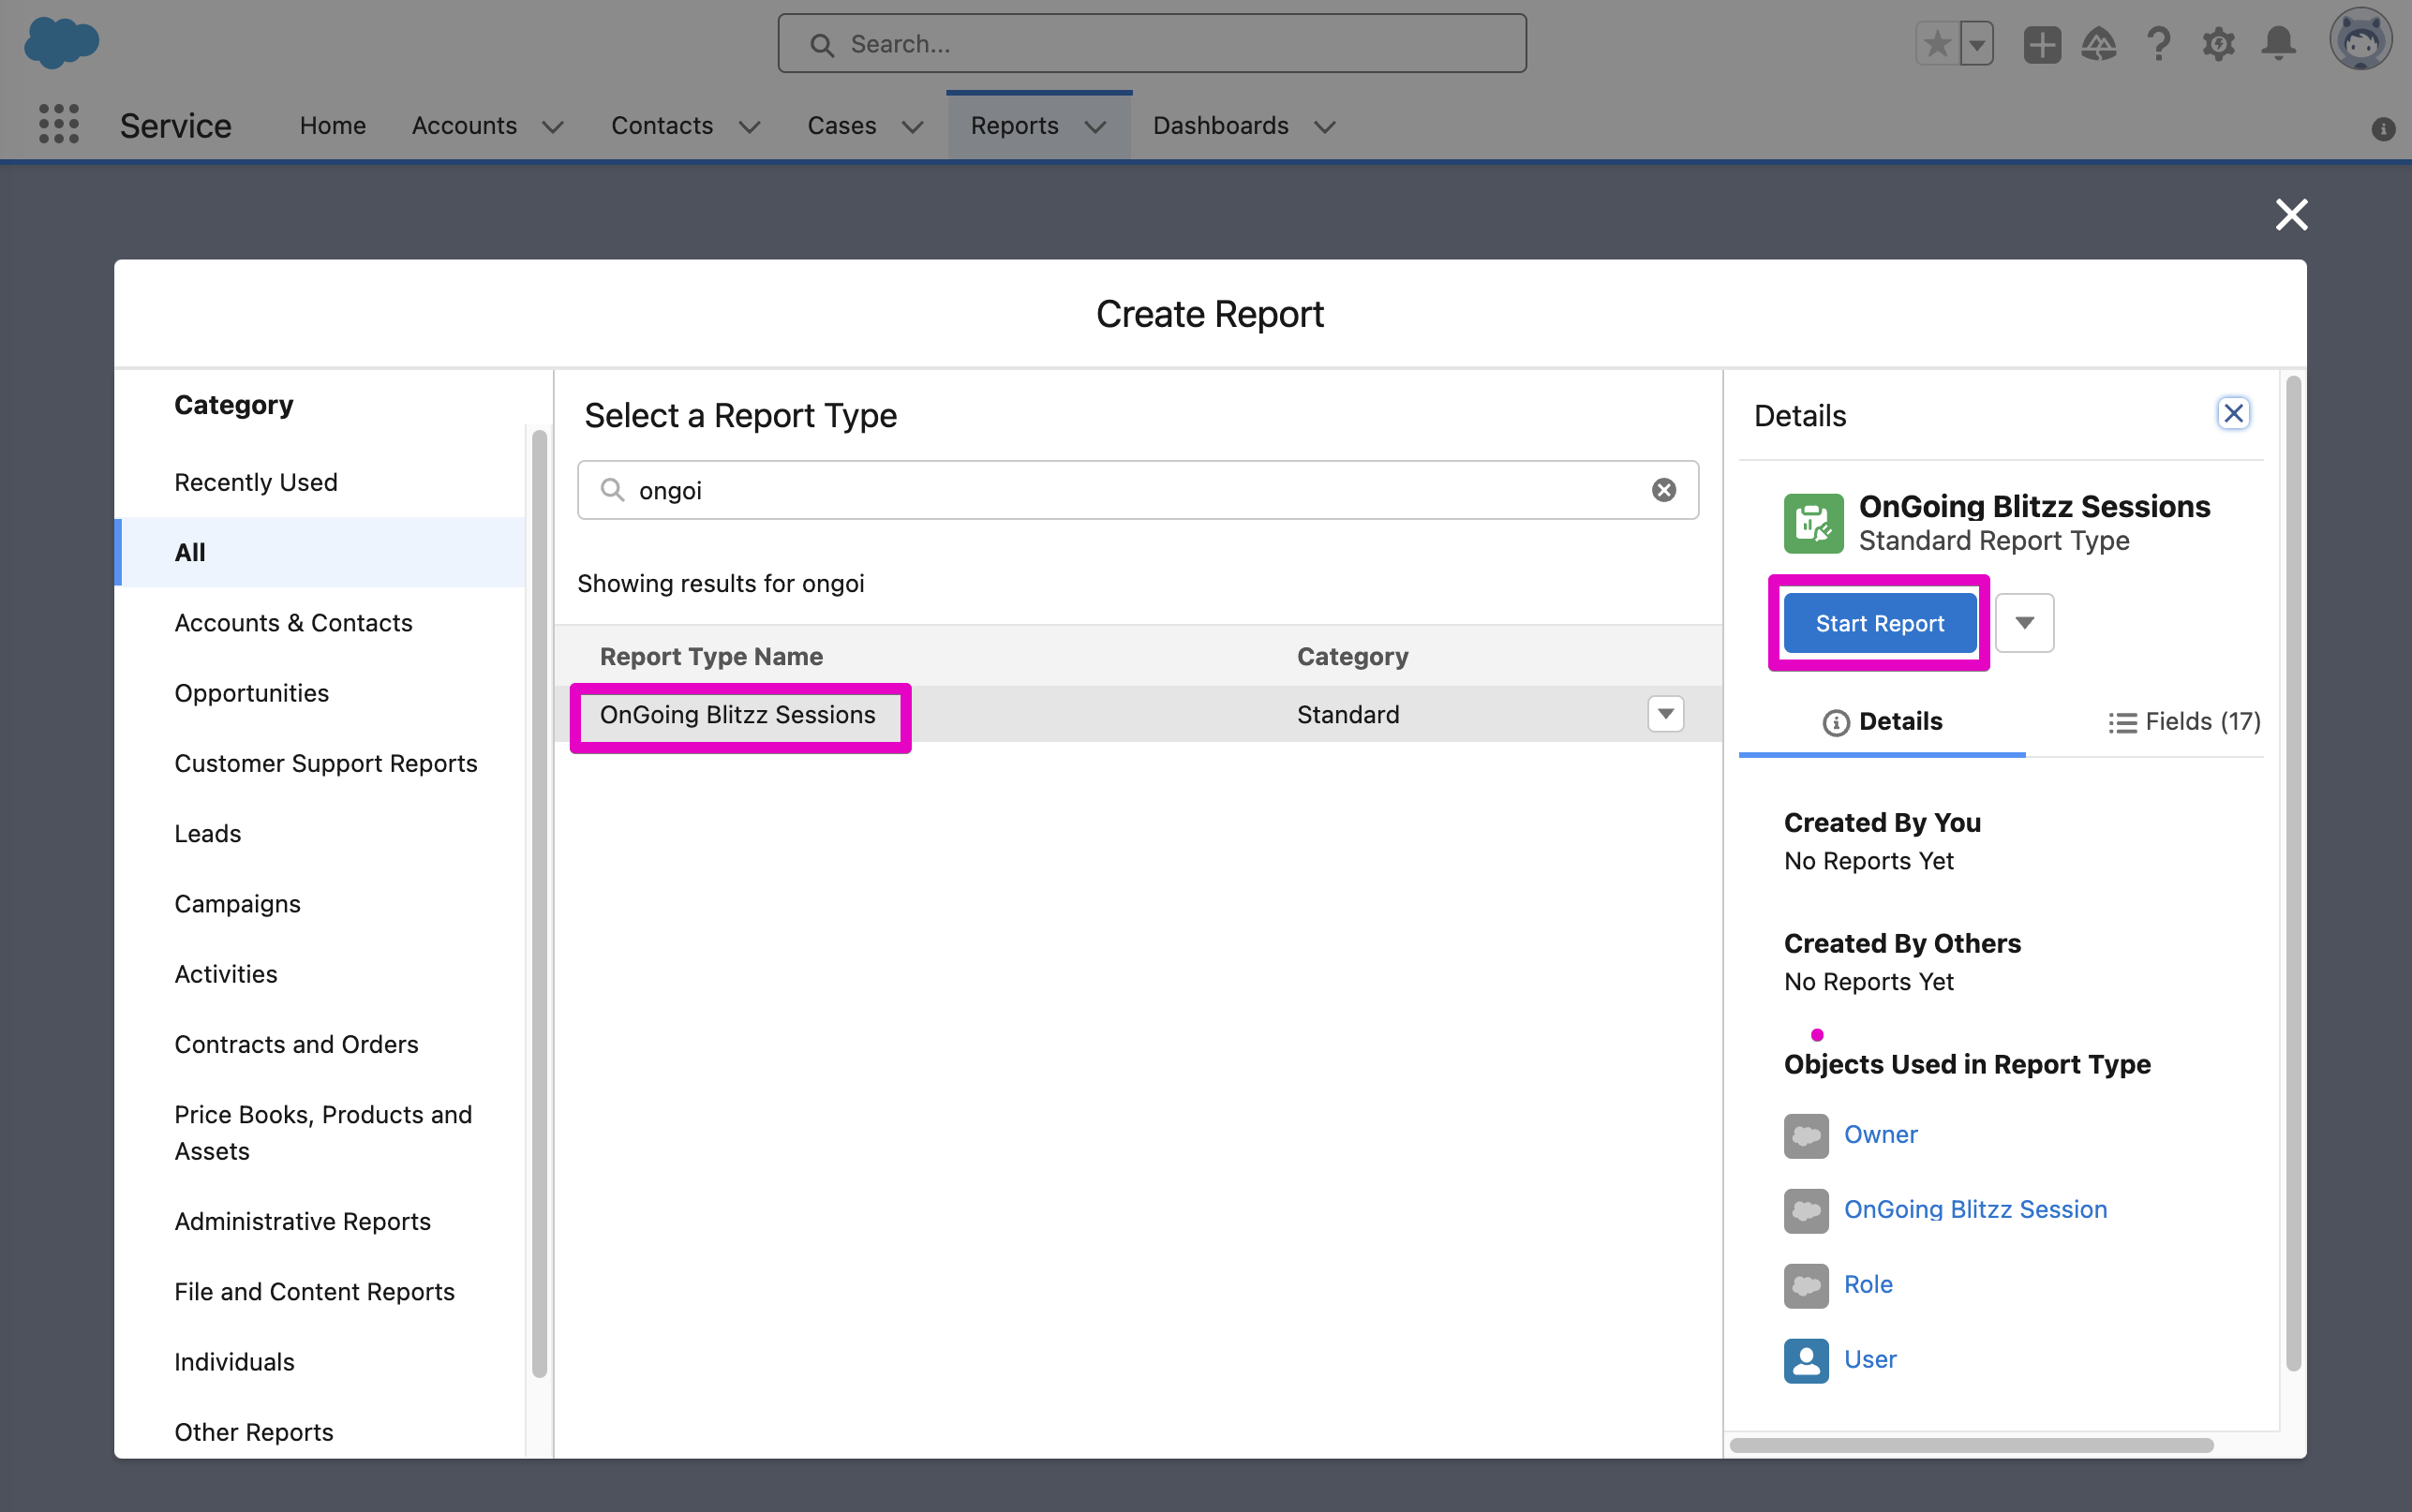
Task: Switch to the Fields (17) tab
Action: [x=2184, y=721]
